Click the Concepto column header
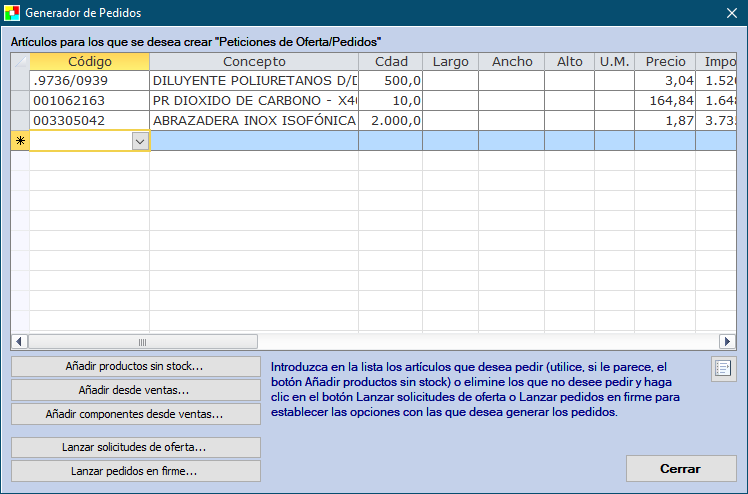 [254, 62]
